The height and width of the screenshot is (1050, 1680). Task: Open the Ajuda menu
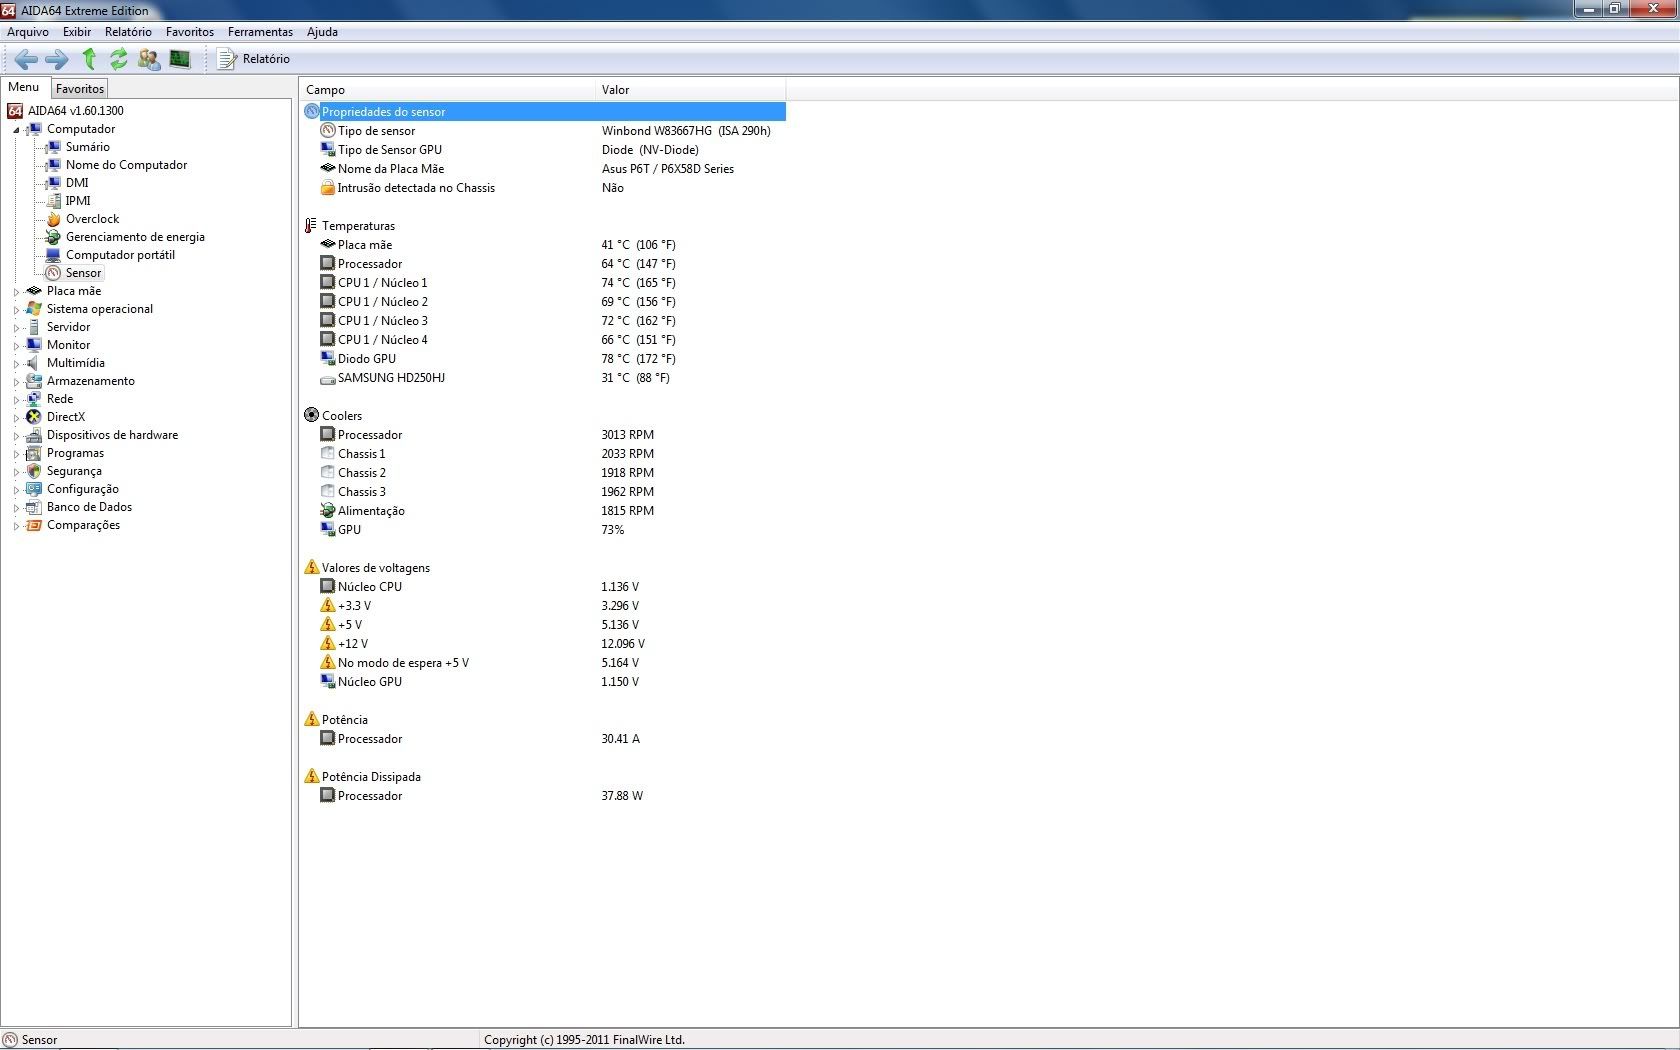pos(322,32)
